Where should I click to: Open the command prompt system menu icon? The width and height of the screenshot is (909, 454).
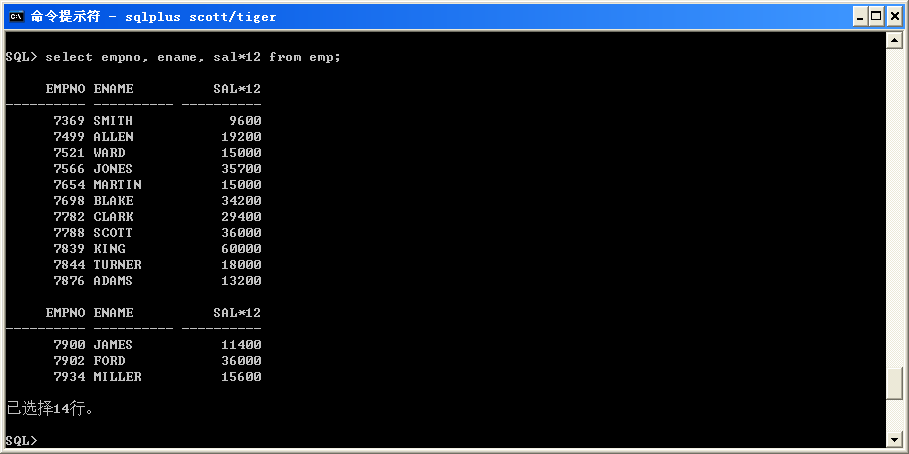[17, 16]
